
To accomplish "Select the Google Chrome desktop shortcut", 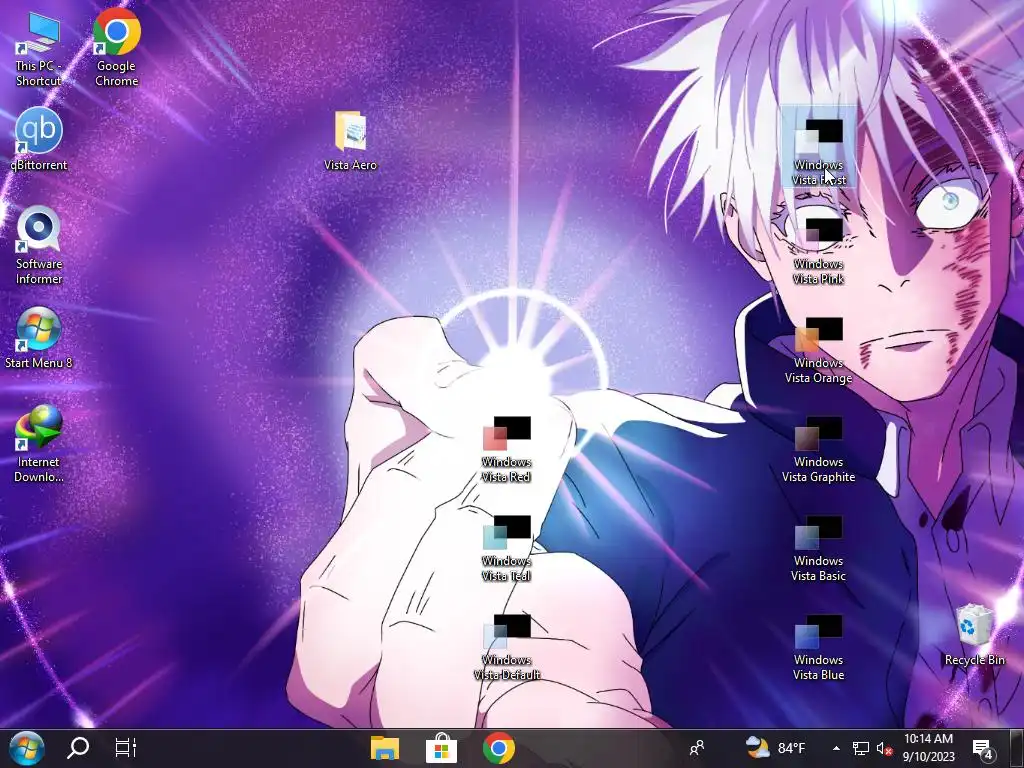I will [x=116, y=48].
